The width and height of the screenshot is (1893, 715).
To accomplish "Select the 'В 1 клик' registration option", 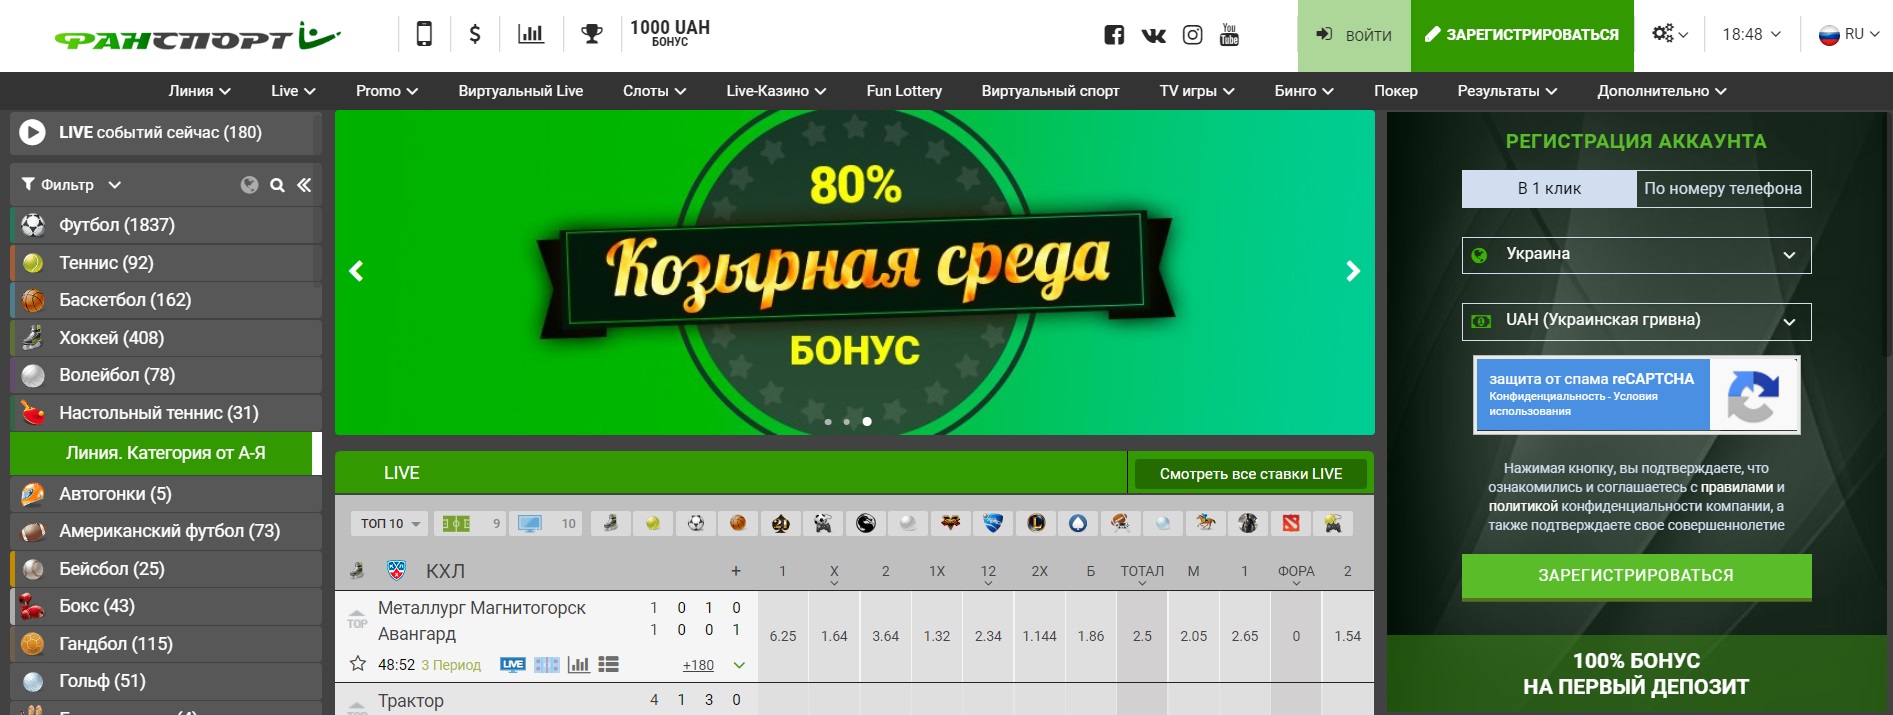I will [x=1549, y=189].
